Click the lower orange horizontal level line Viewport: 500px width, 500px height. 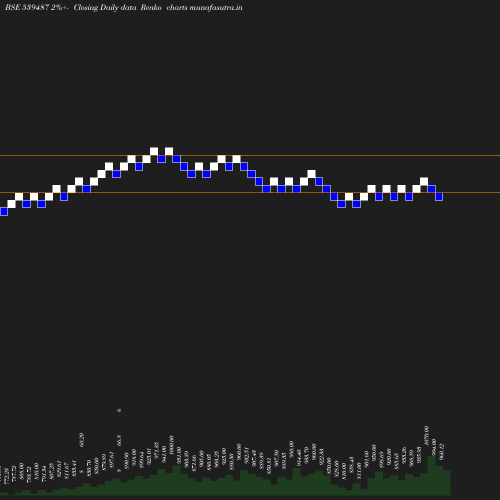click(250, 193)
